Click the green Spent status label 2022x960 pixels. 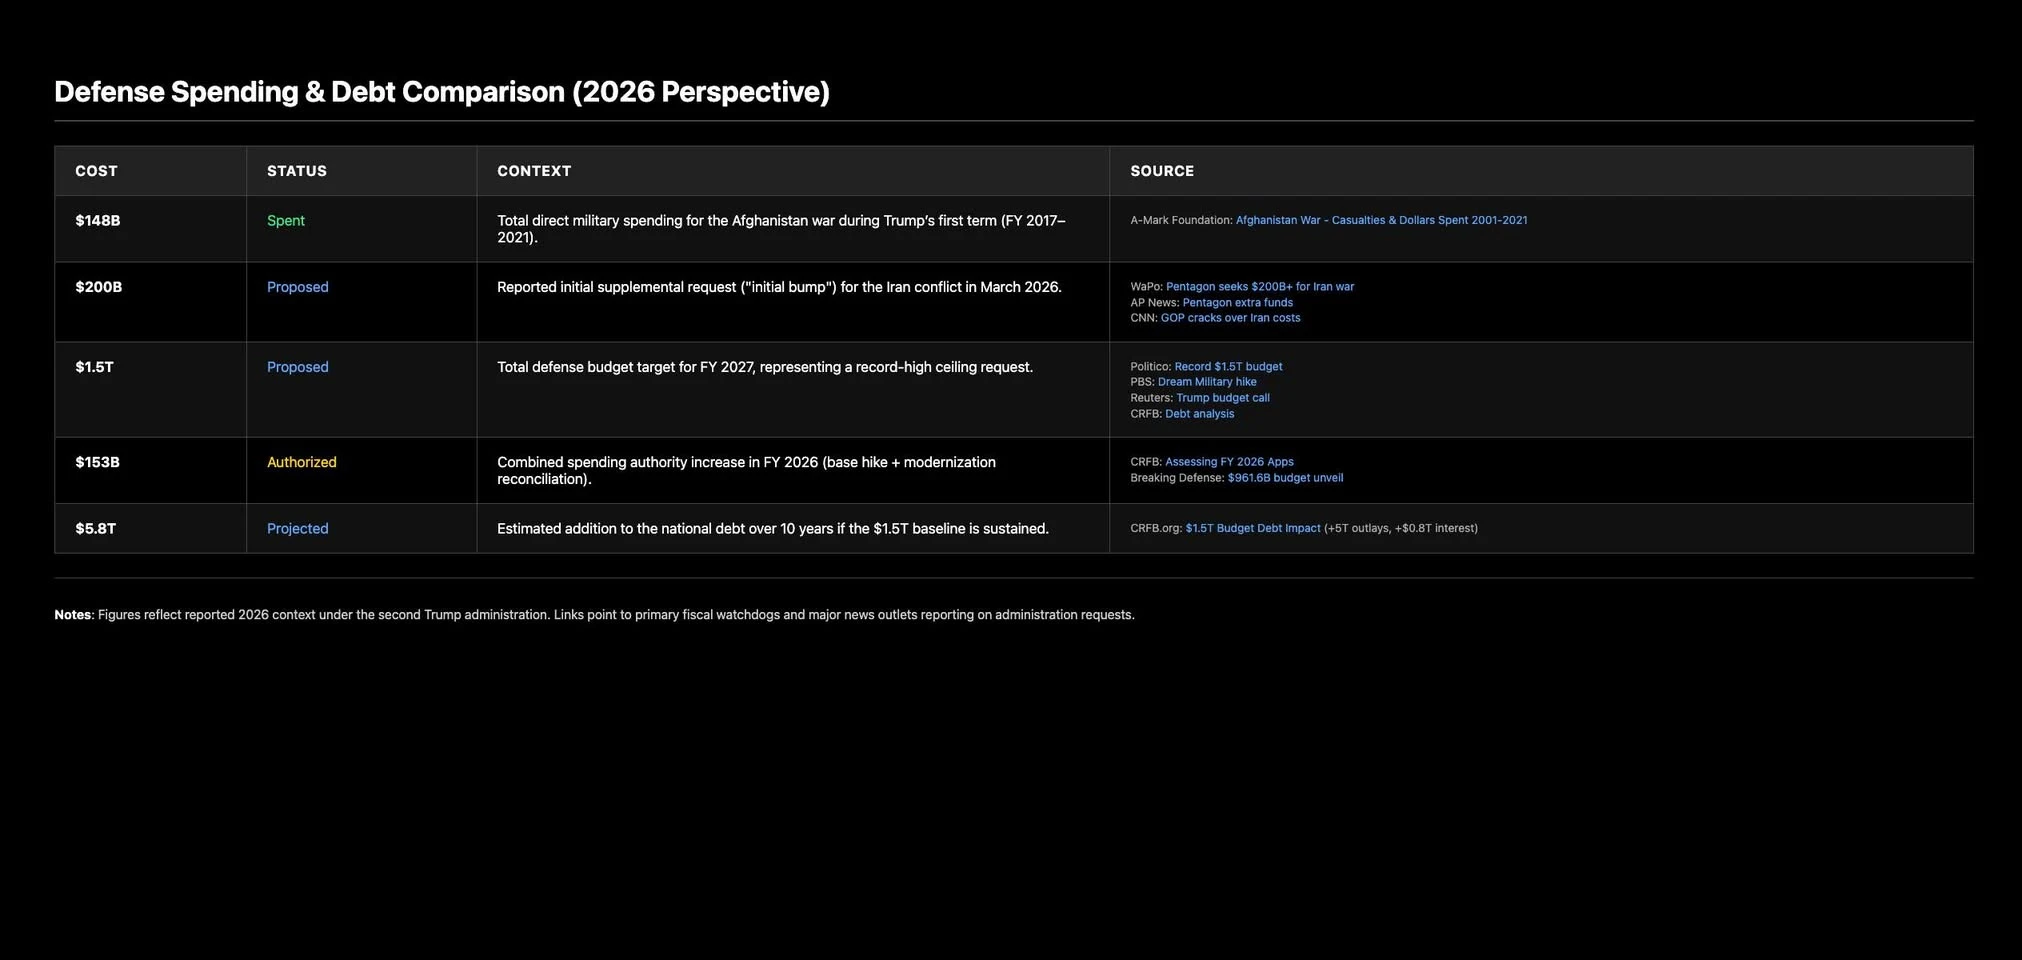click(285, 221)
